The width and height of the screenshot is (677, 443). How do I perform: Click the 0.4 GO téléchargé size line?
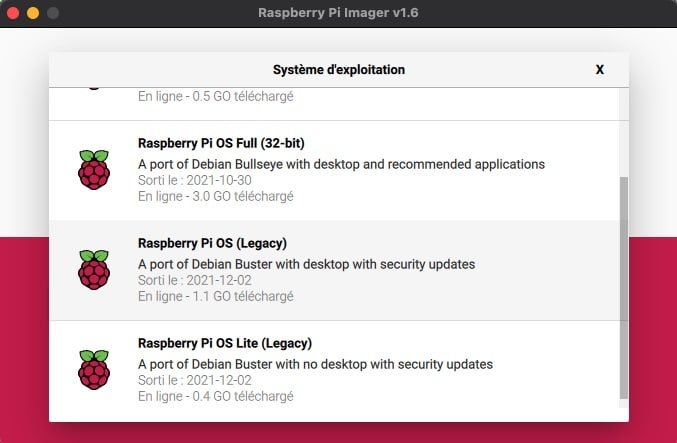[215, 396]
